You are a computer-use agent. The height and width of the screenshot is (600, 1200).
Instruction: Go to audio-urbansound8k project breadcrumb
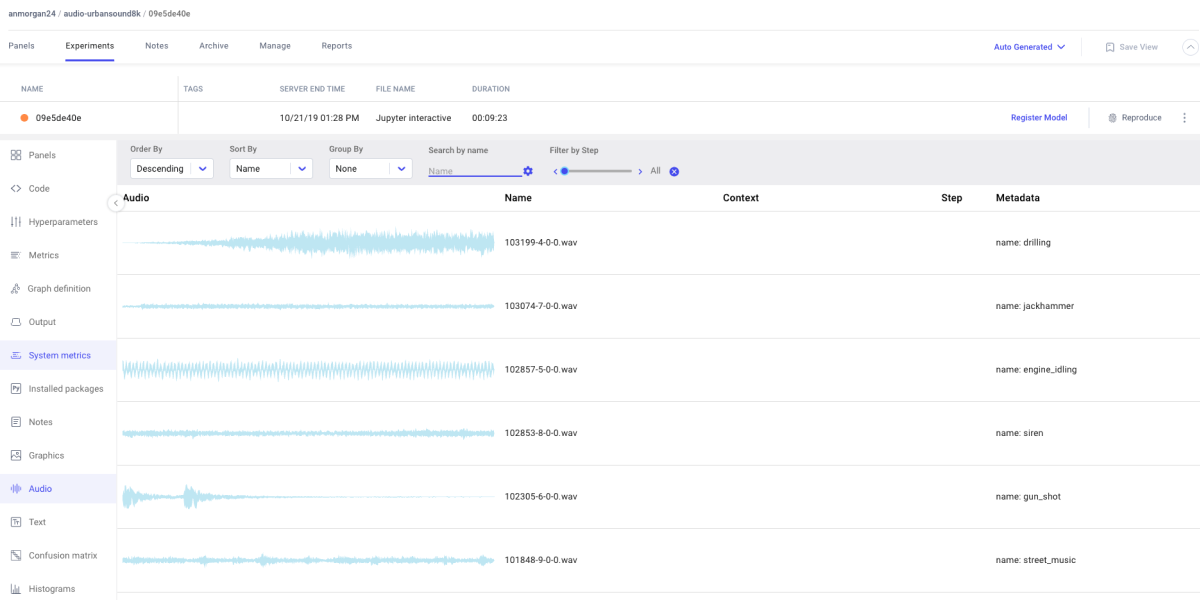coord(102,14)
